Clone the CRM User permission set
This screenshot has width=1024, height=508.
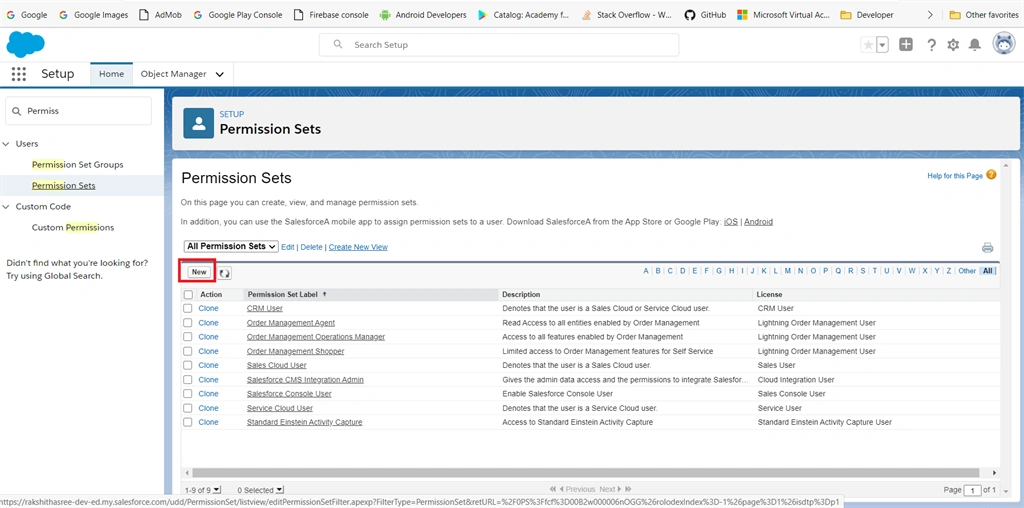click(x=208, y=308)
